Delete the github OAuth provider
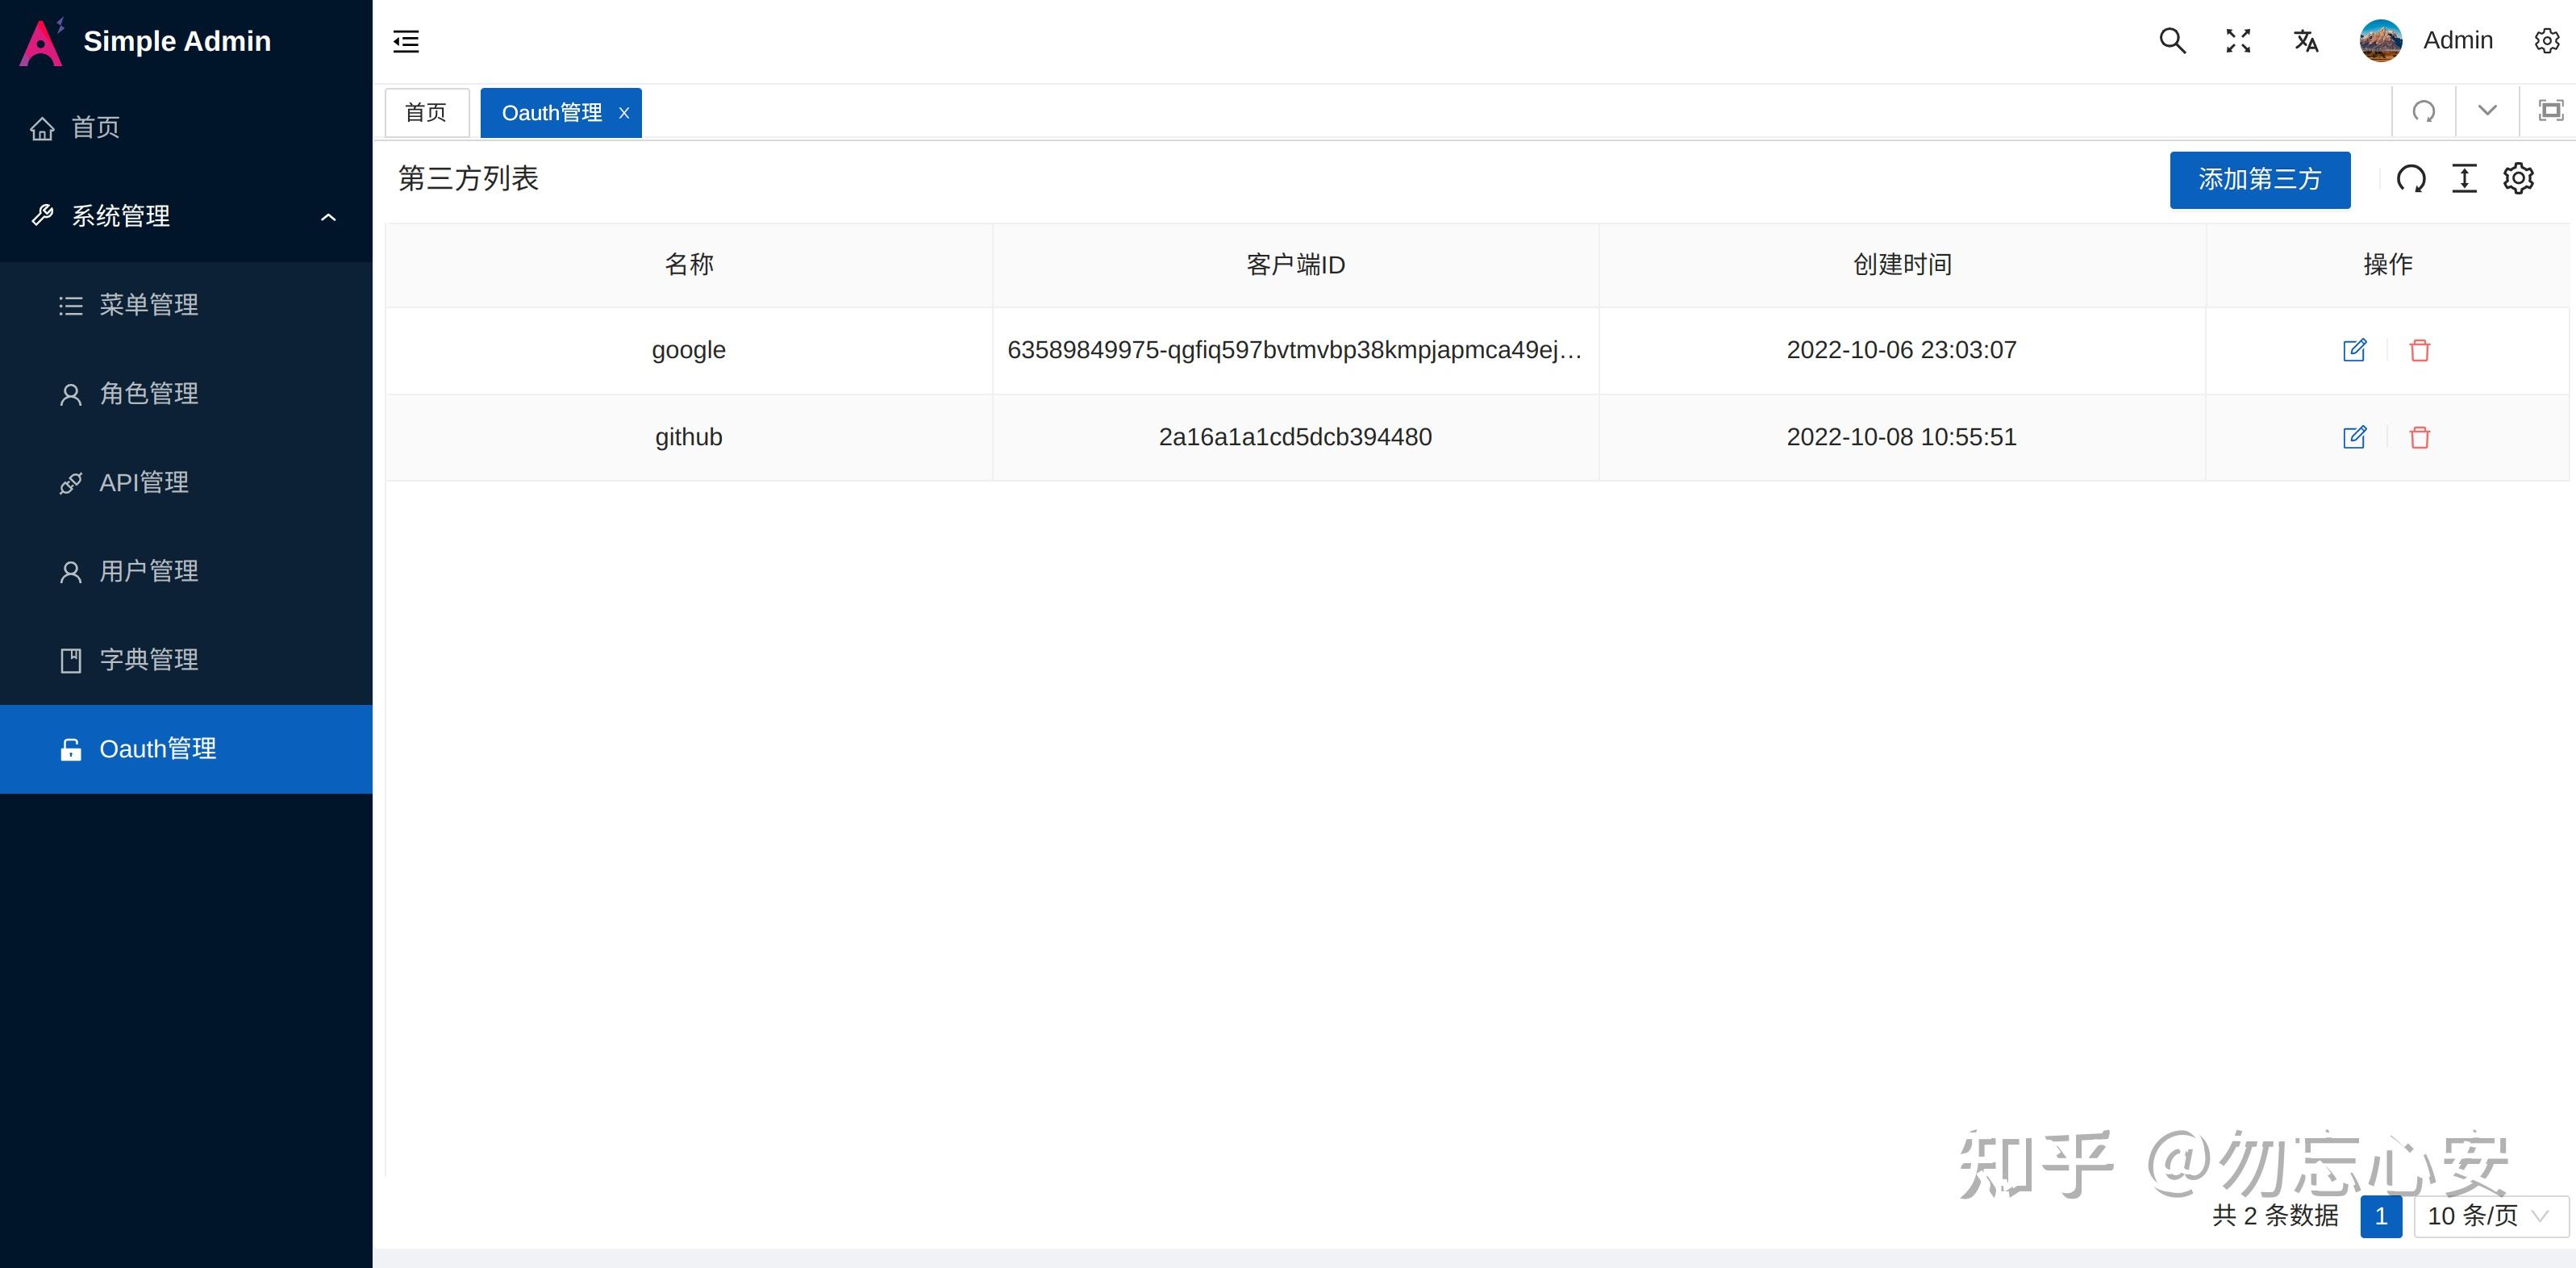The image size is (2576, 1268). [2419, 437]
